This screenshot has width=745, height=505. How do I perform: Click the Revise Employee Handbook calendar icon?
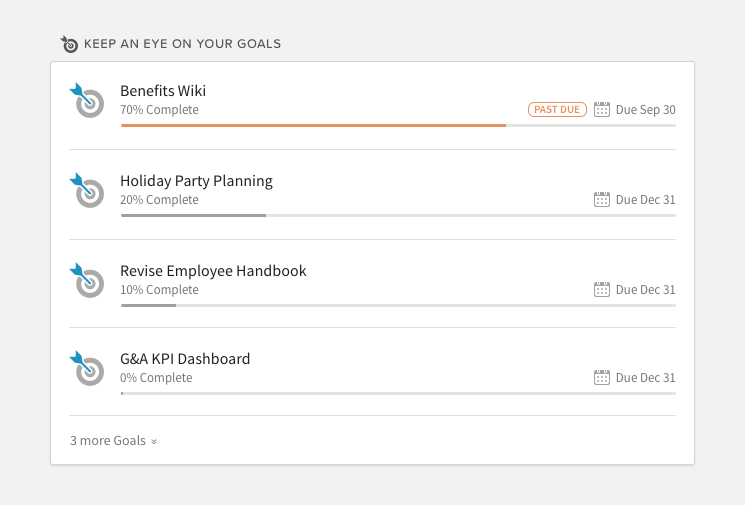(x=602, y=289)
